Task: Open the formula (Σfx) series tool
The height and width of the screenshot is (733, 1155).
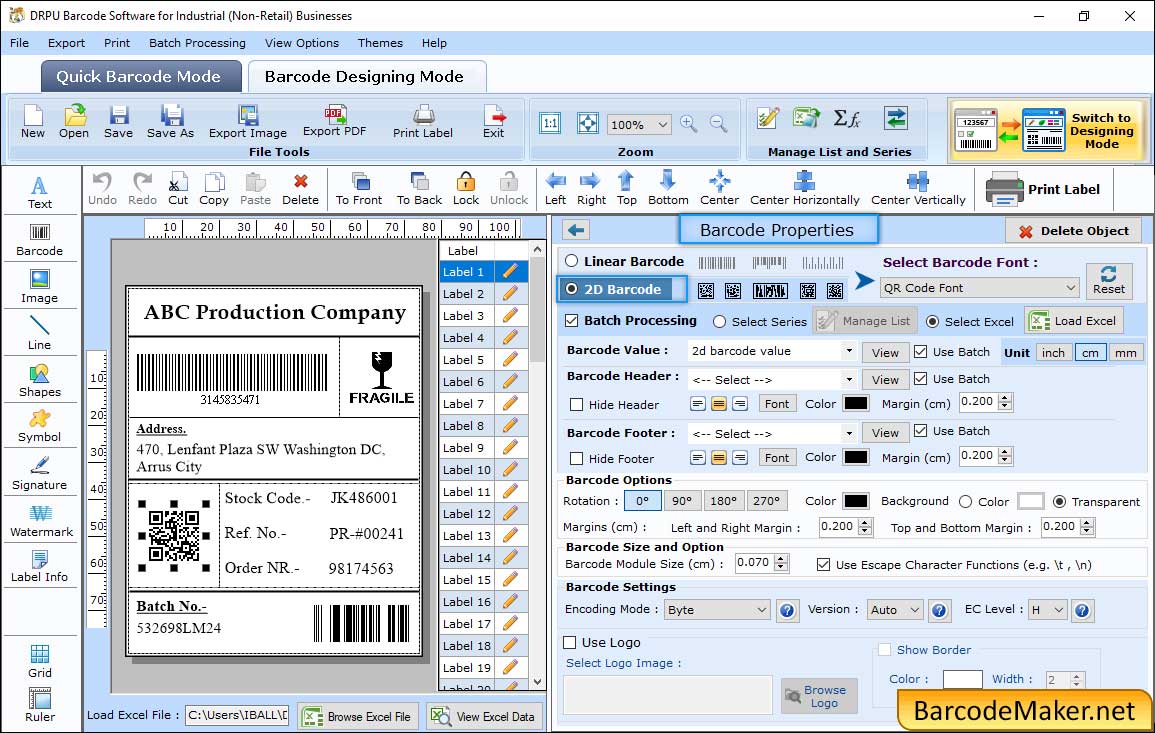Action: click(x=847, y=118)
